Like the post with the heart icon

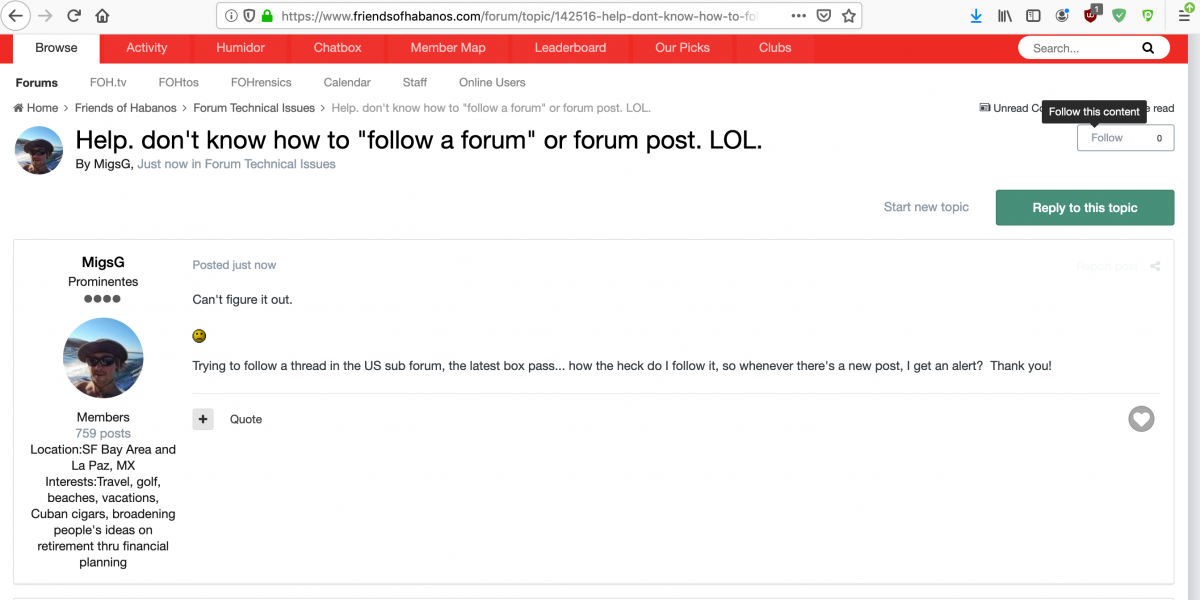1141,419
